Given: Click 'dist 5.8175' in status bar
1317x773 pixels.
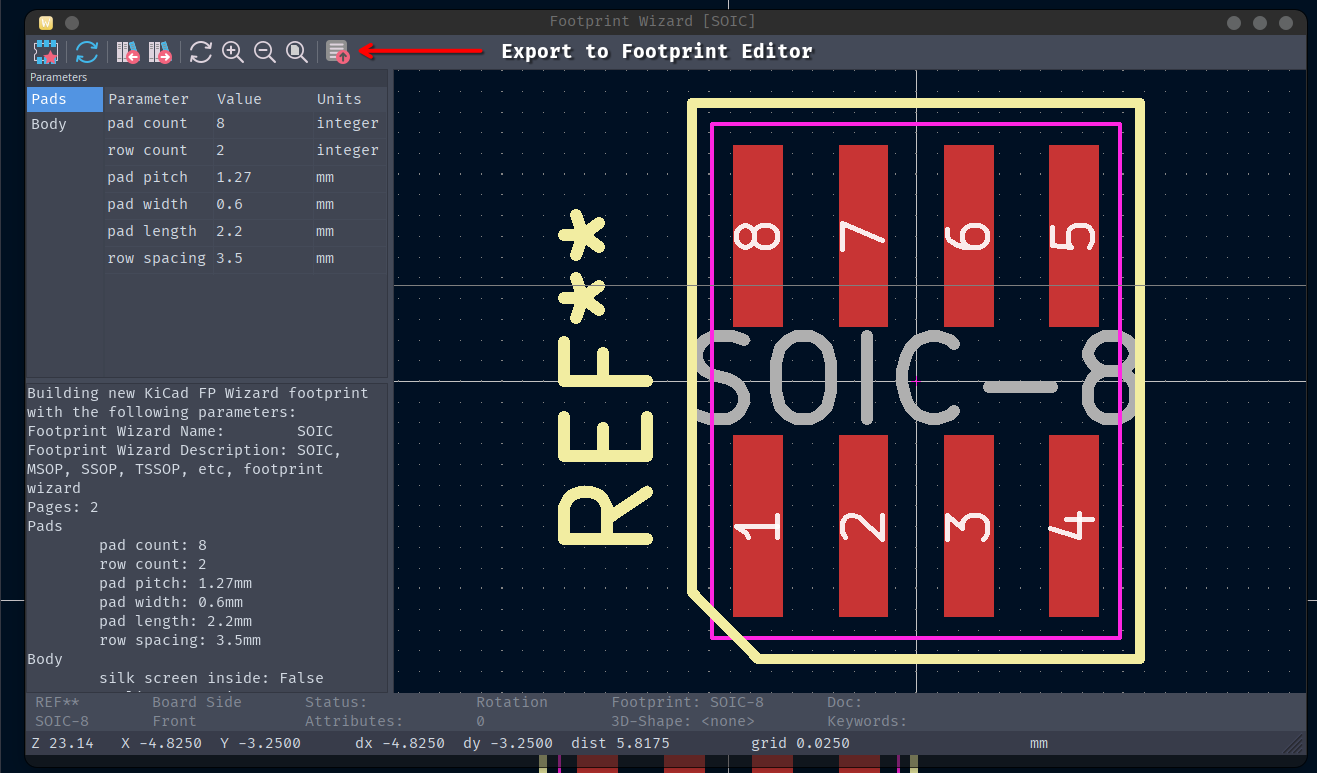Looking at the screenshot, I should tap(620, 743).
